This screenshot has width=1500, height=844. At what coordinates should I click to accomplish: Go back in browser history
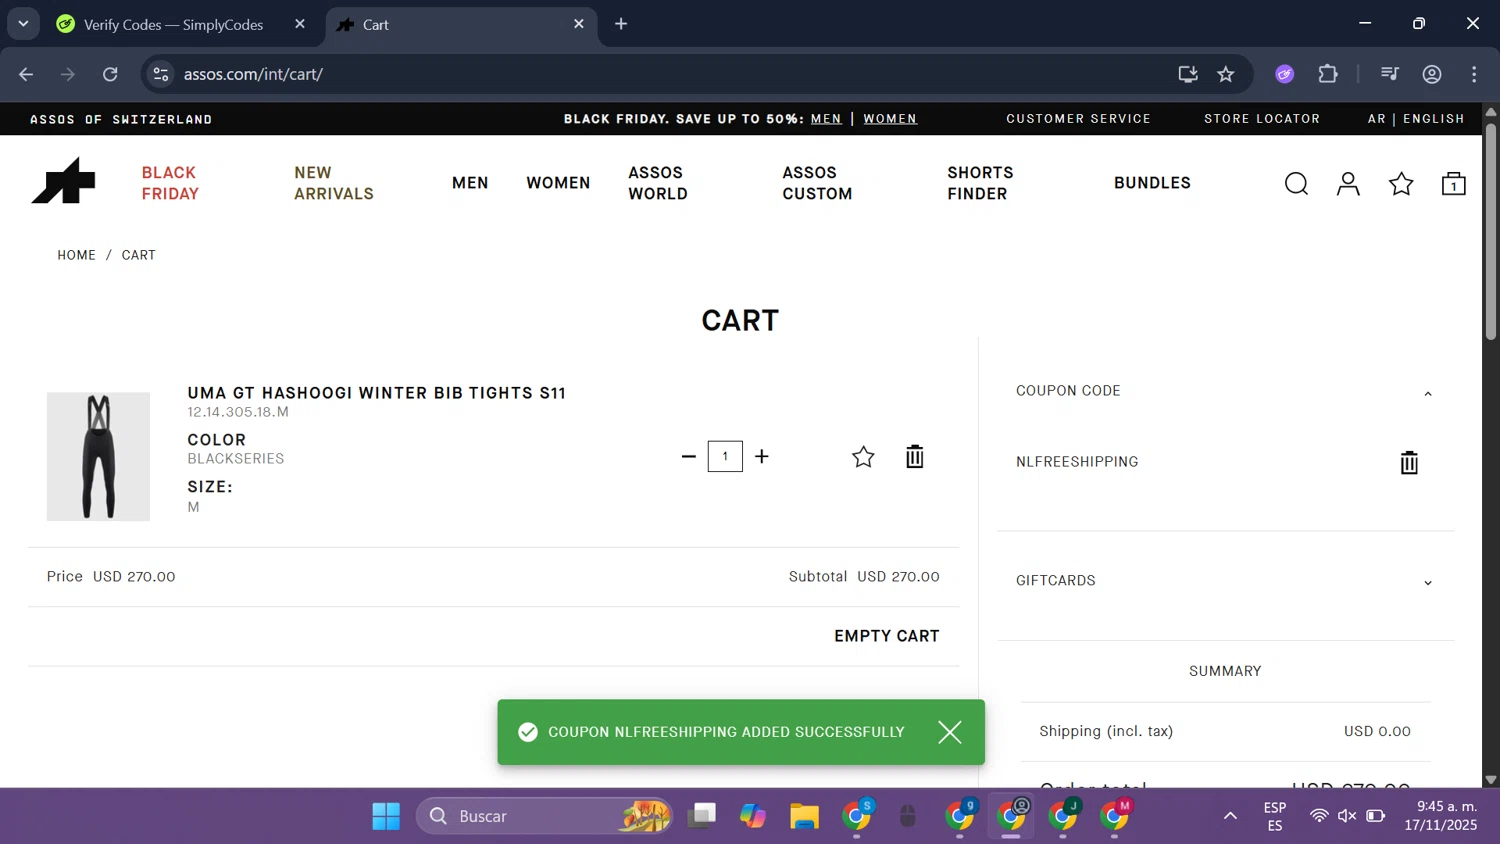(26, 74)
